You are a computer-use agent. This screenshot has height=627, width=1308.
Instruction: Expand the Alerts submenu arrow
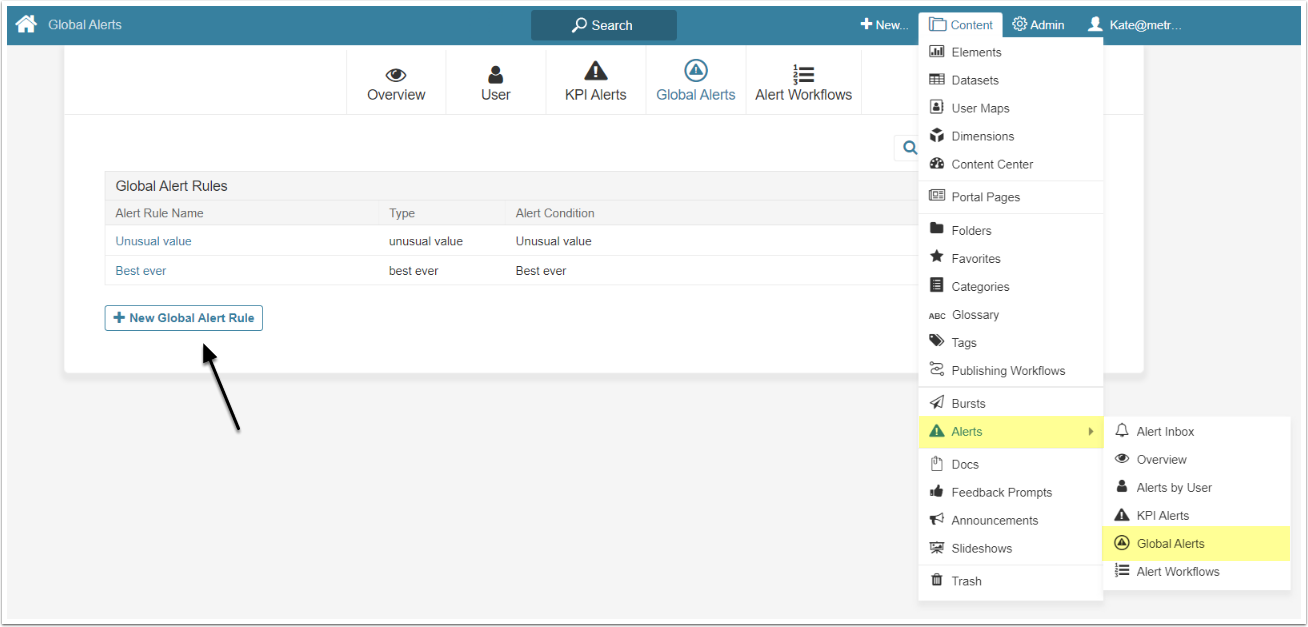[1090, 432]
